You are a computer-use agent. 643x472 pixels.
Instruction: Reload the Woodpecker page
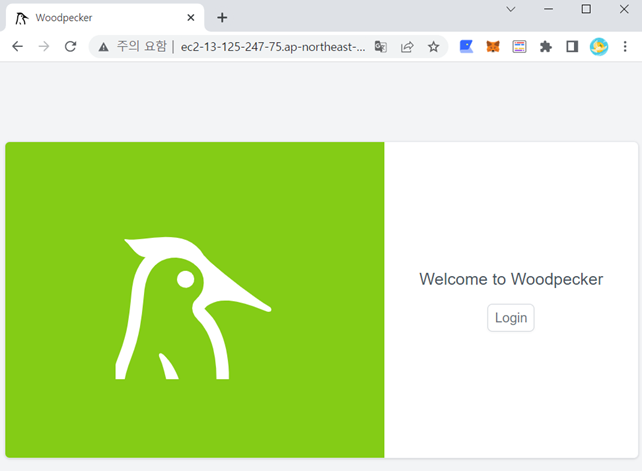pos(71,47)
